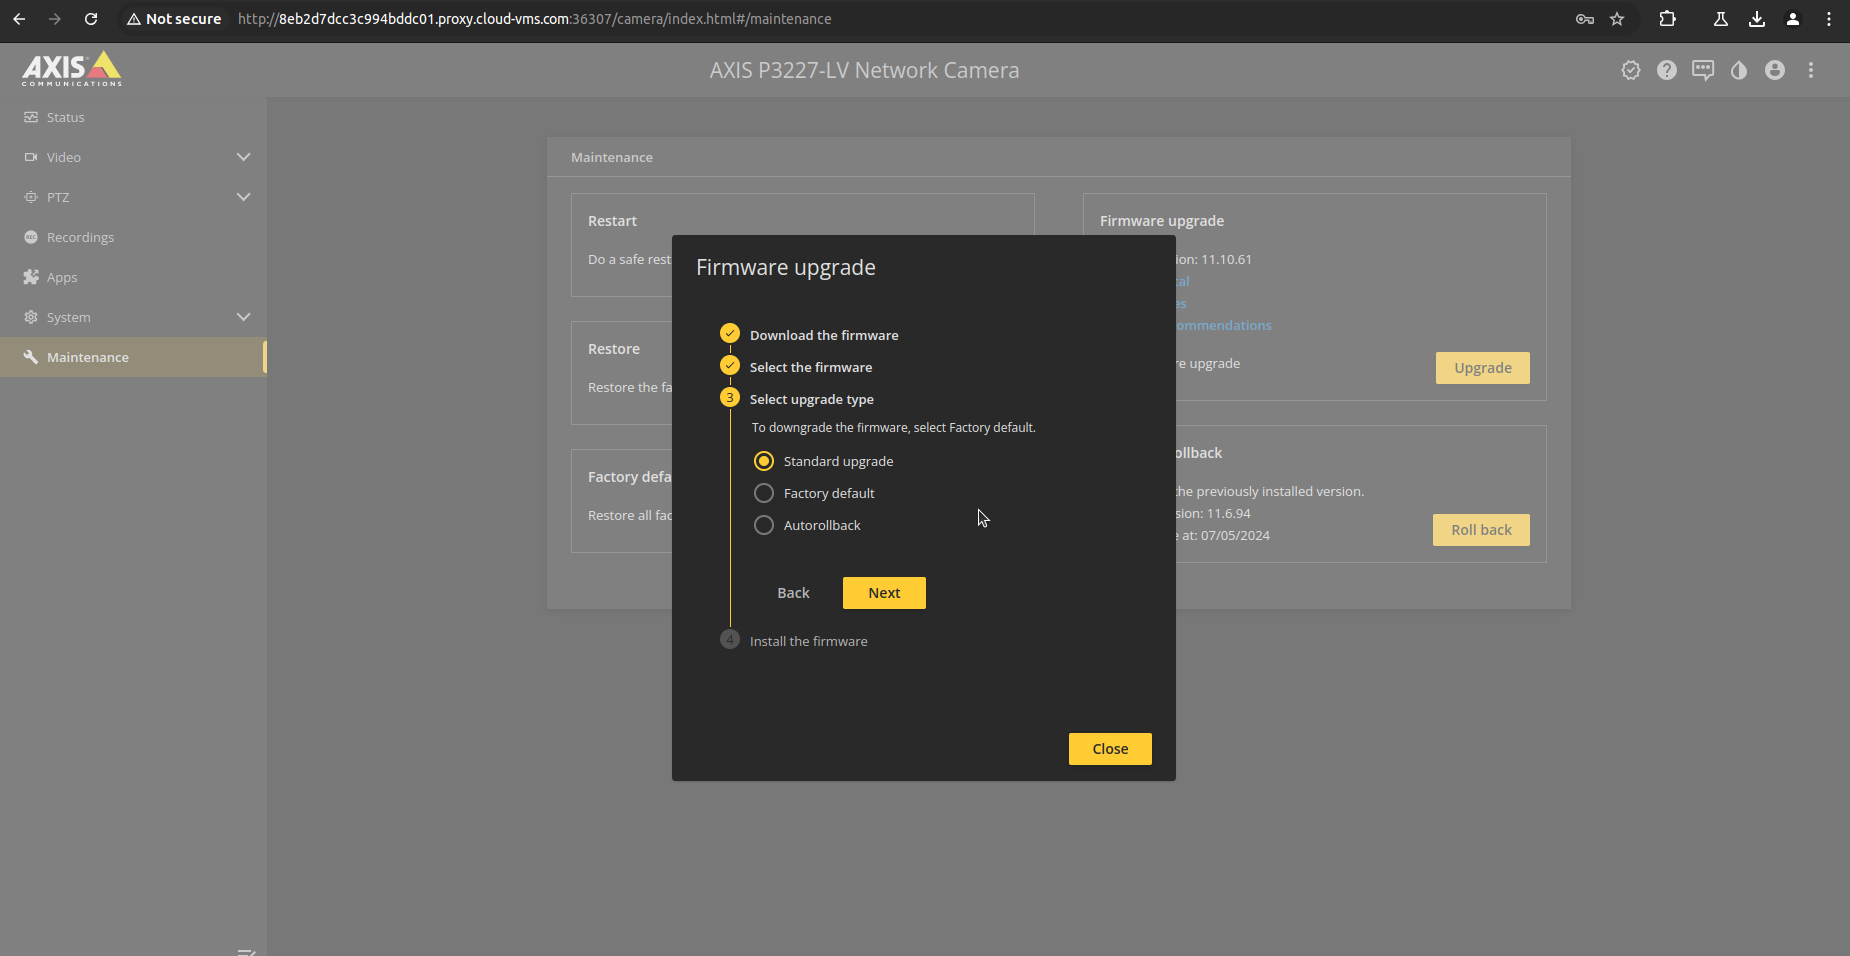The width and height of the screenshot is (1850, 956).
Task: Select the Standard upgrade option
Action: coord(763,461)
